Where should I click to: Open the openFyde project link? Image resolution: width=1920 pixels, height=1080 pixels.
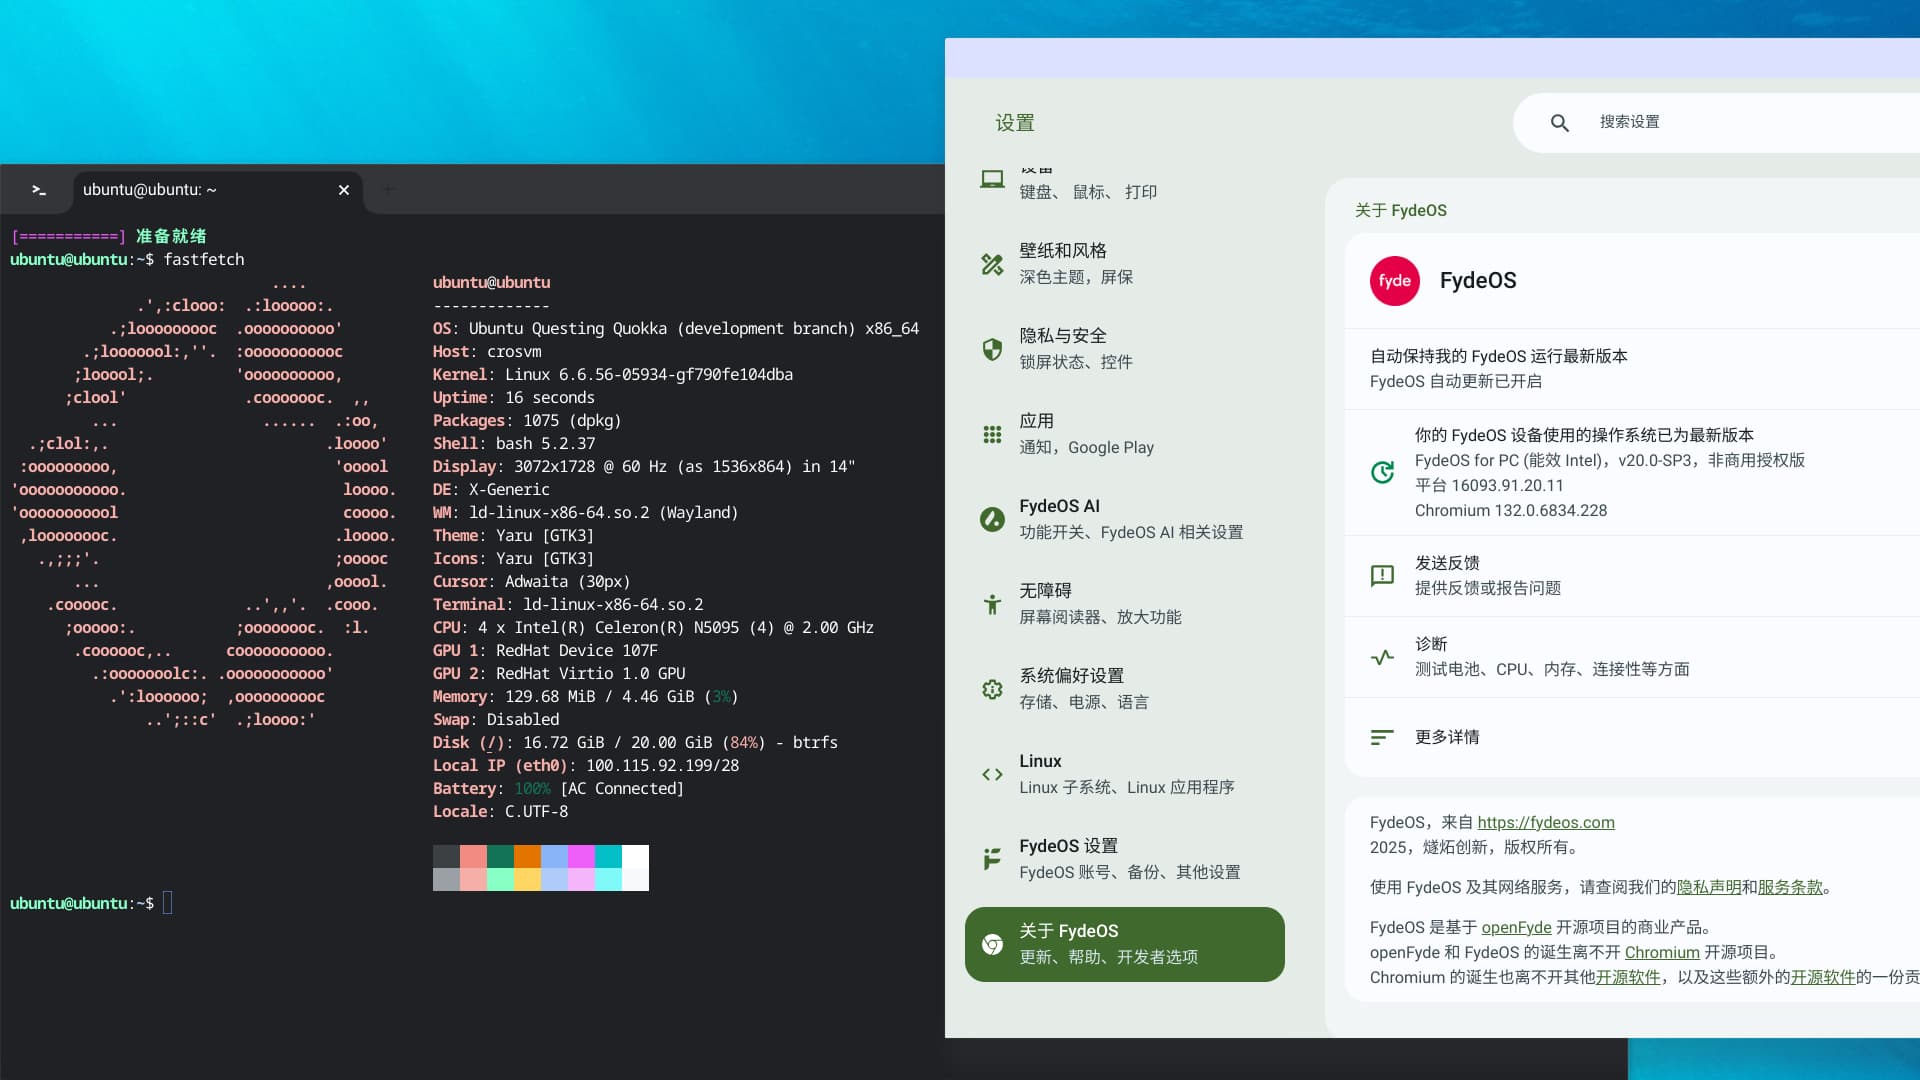pyautogui.click(x=1516, y=927)
